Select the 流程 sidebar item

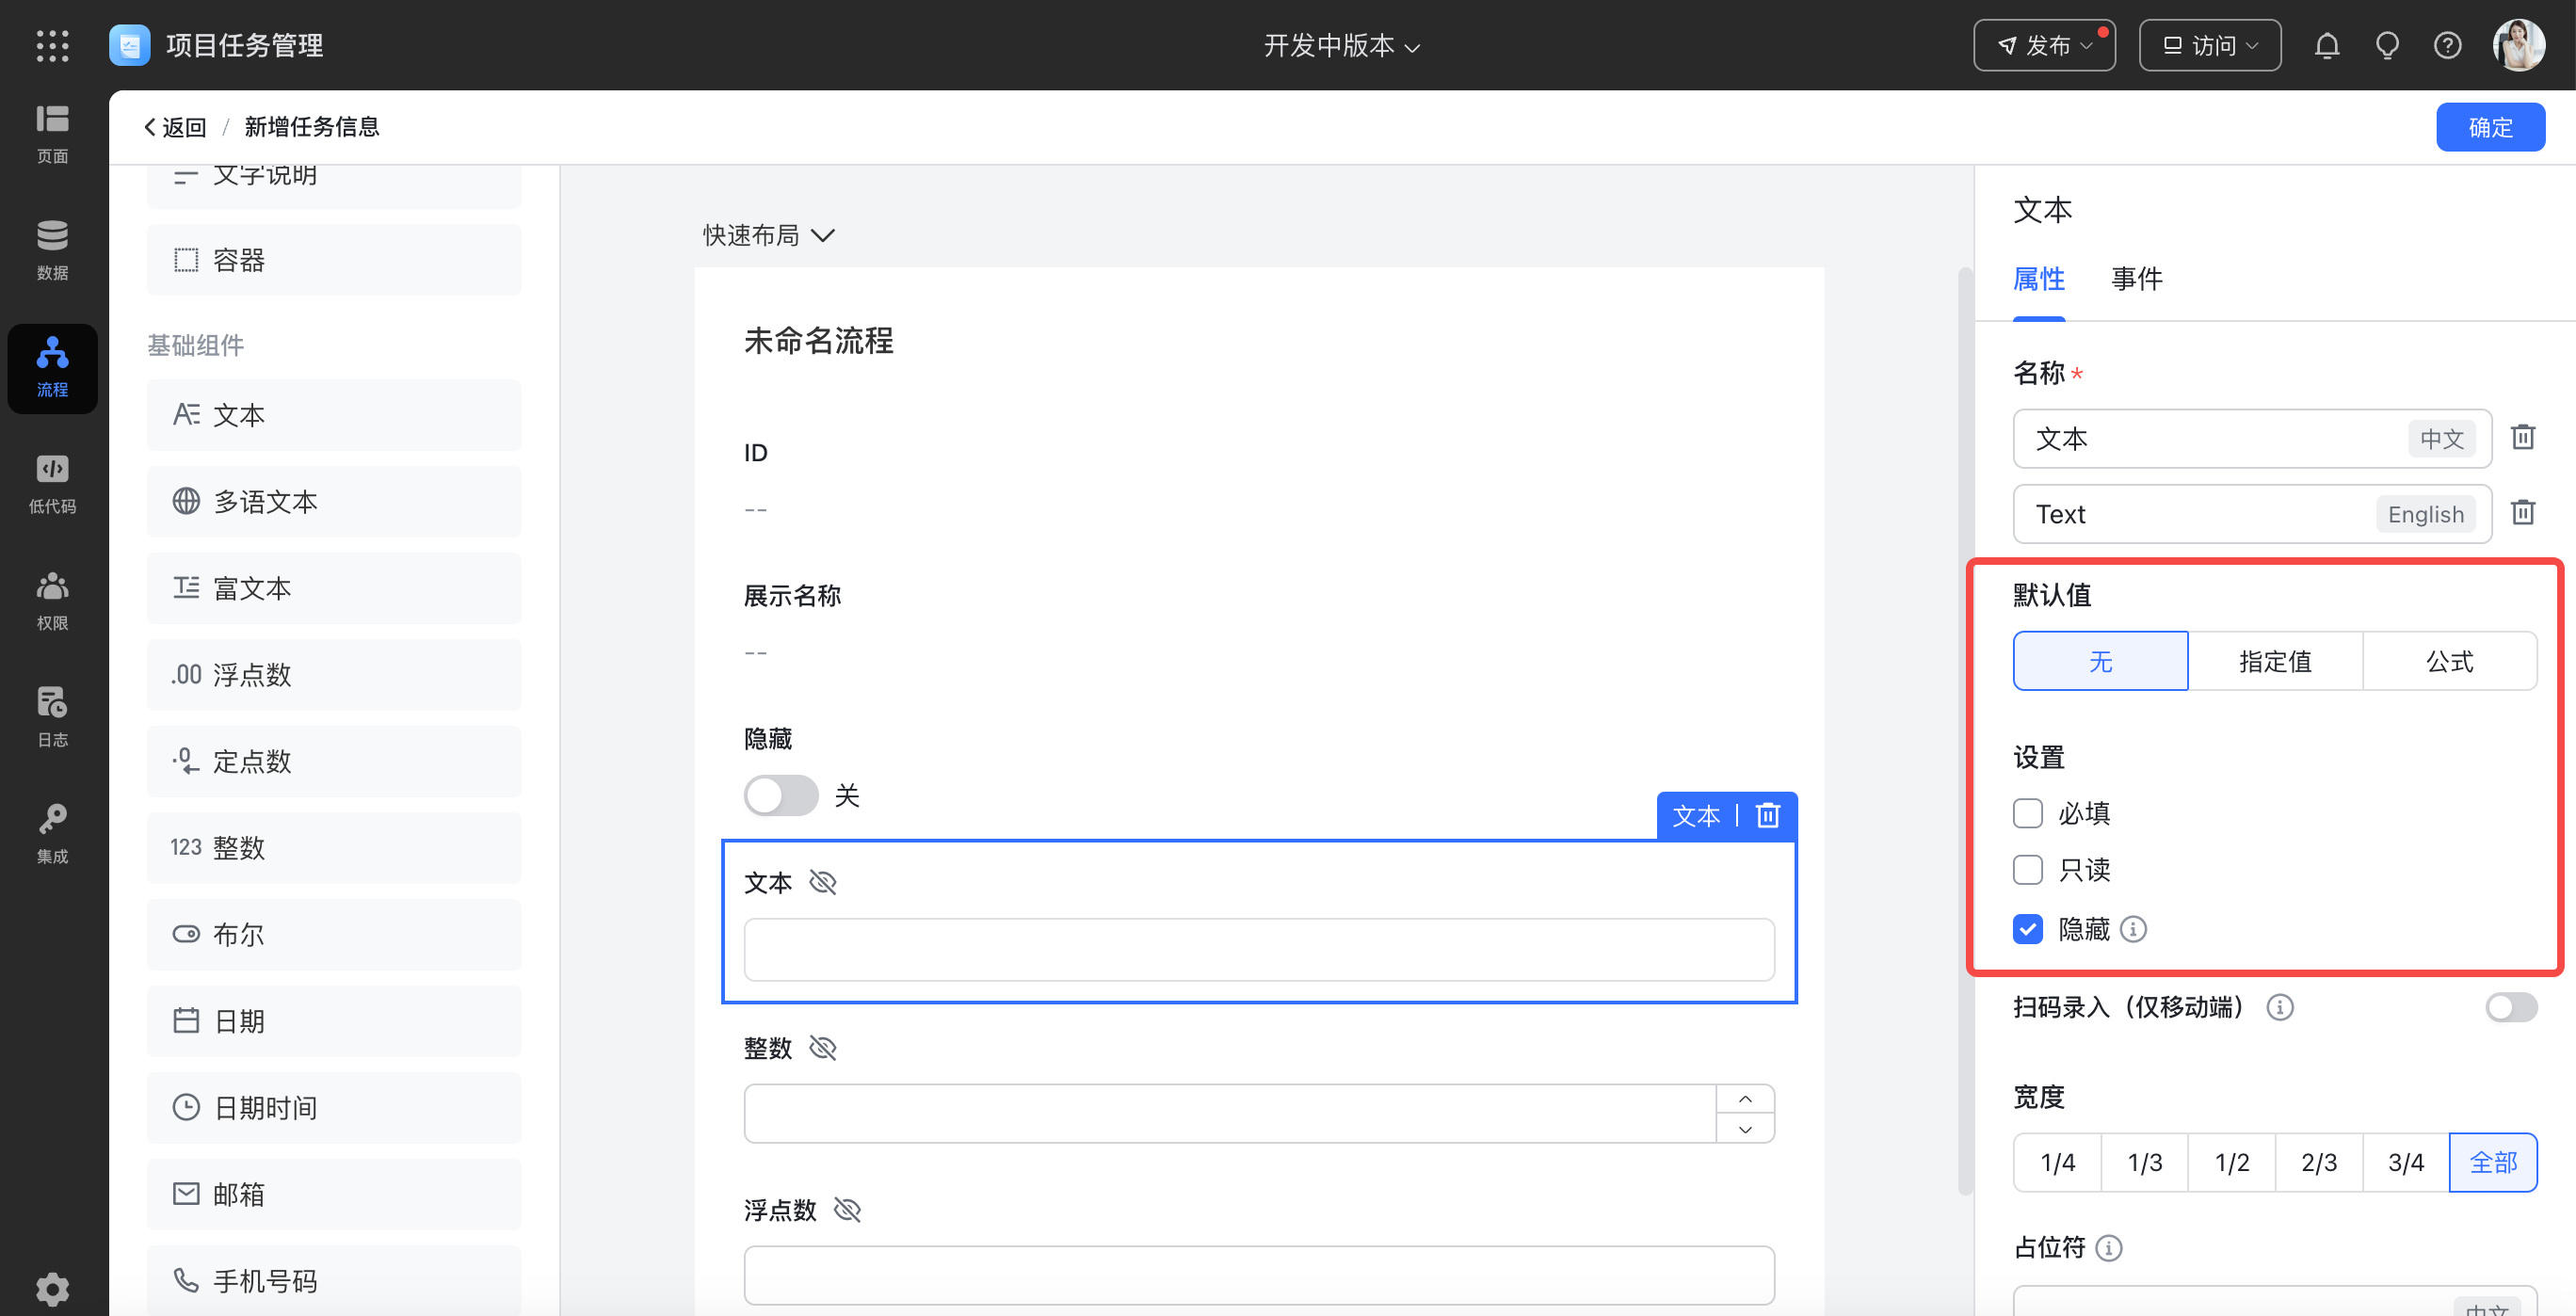coord(52,368)
